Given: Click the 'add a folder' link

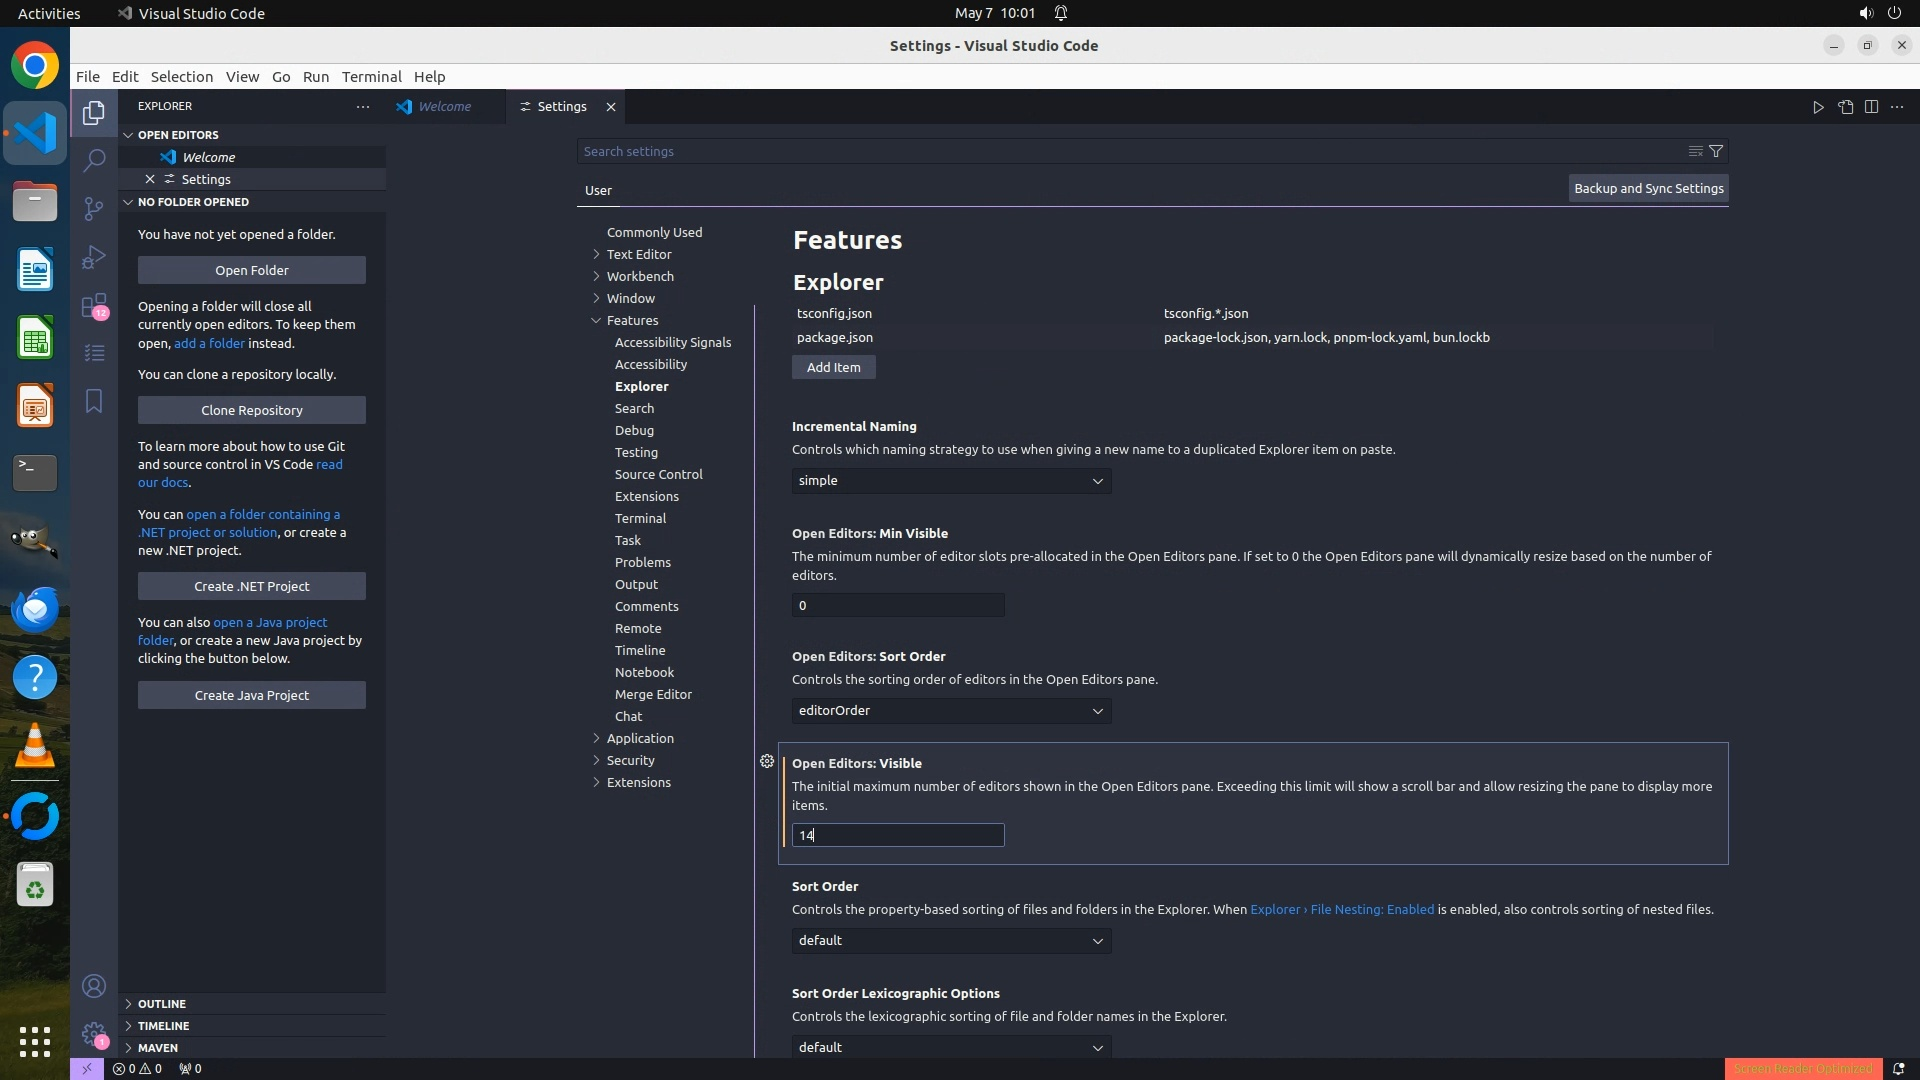Looking at the screenshot, I should [209, 343].
